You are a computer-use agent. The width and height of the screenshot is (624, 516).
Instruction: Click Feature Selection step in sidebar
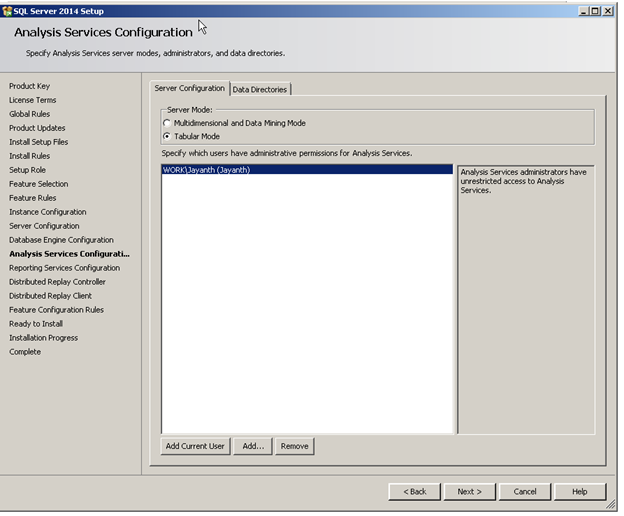click(39, 184)
